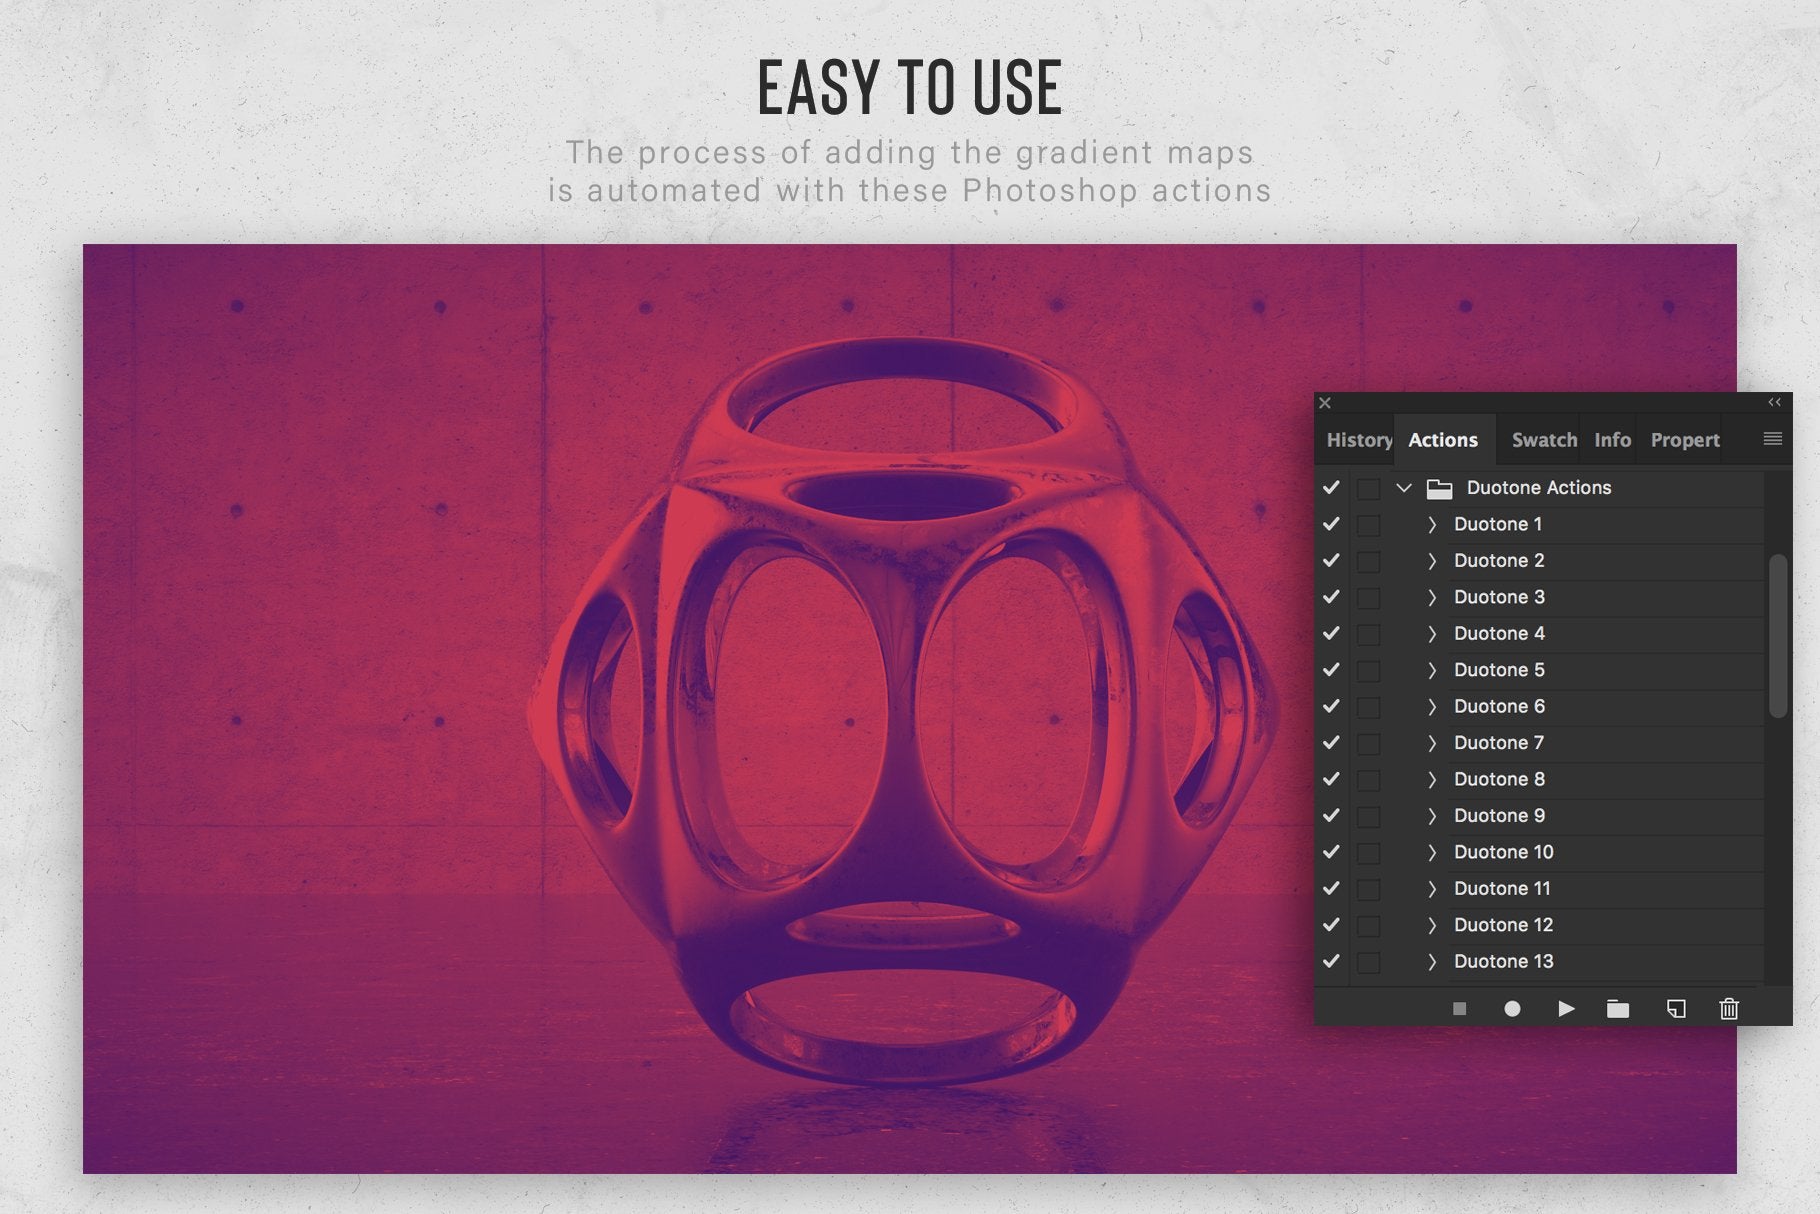Toggle the checkmark for Duotone 1

click(1331, 524)
